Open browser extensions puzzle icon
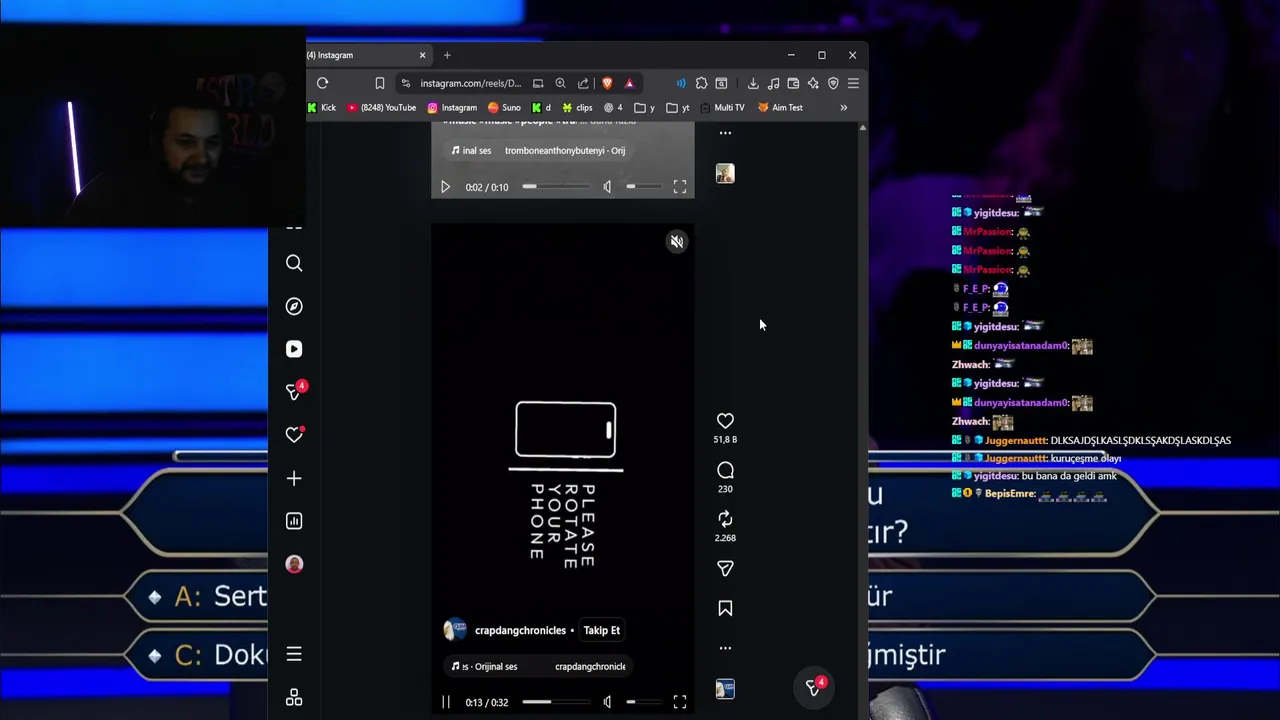Screen dimensions: 1280x720 coord(701,83)
